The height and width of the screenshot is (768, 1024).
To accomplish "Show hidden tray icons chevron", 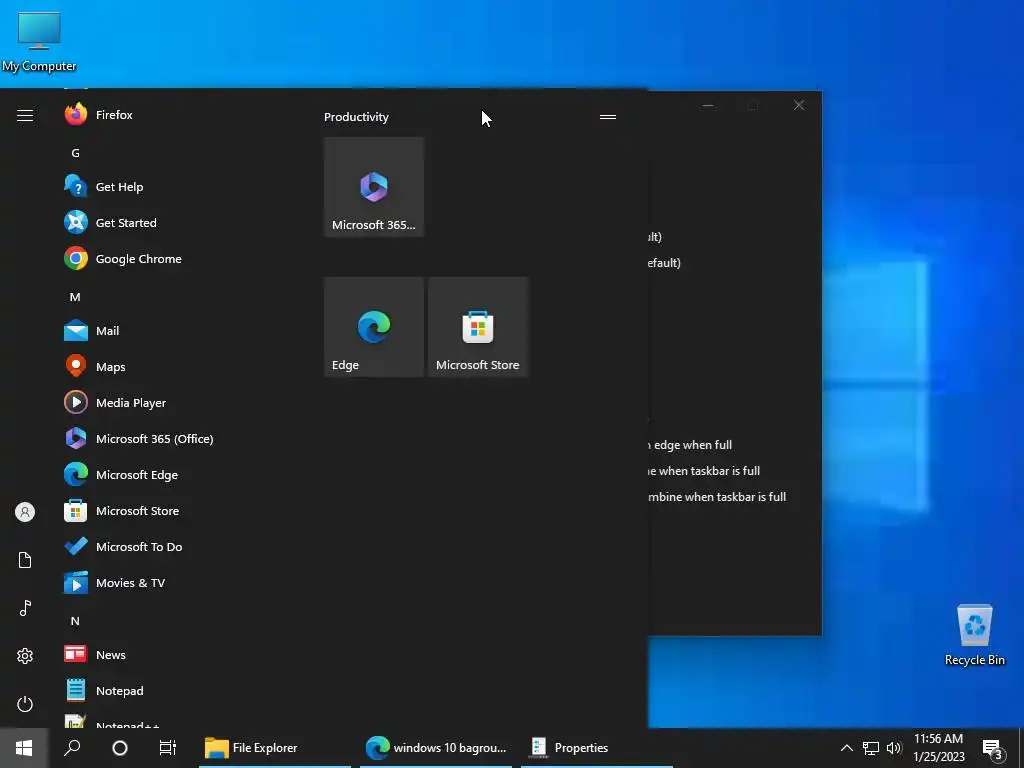I will 846,748.
